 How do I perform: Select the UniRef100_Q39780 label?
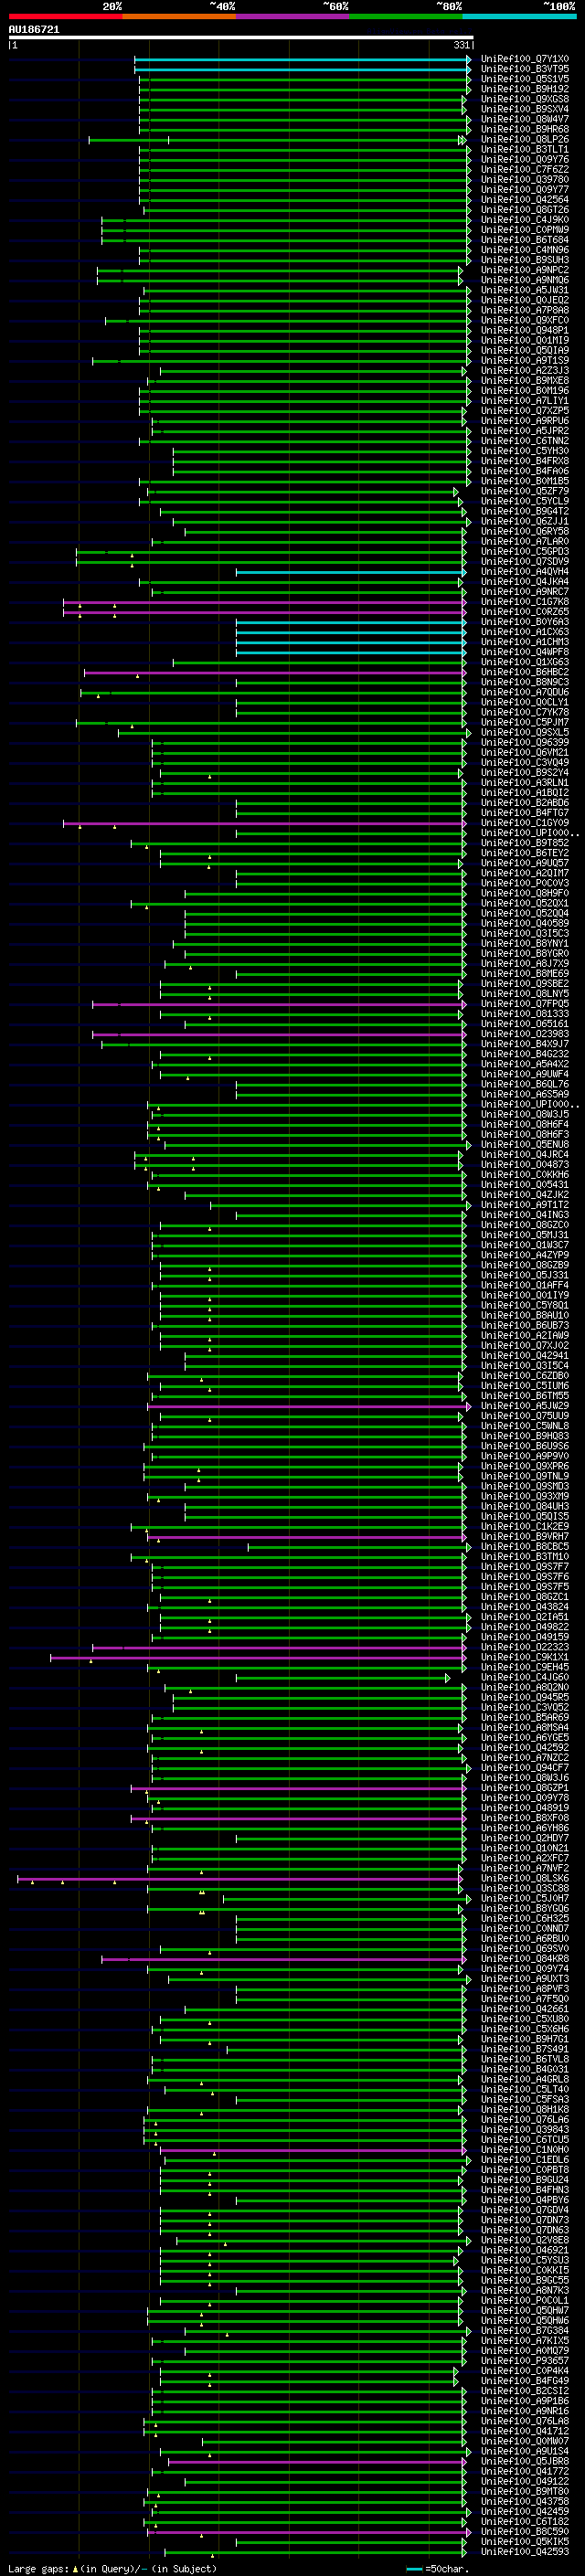[524, 180]
